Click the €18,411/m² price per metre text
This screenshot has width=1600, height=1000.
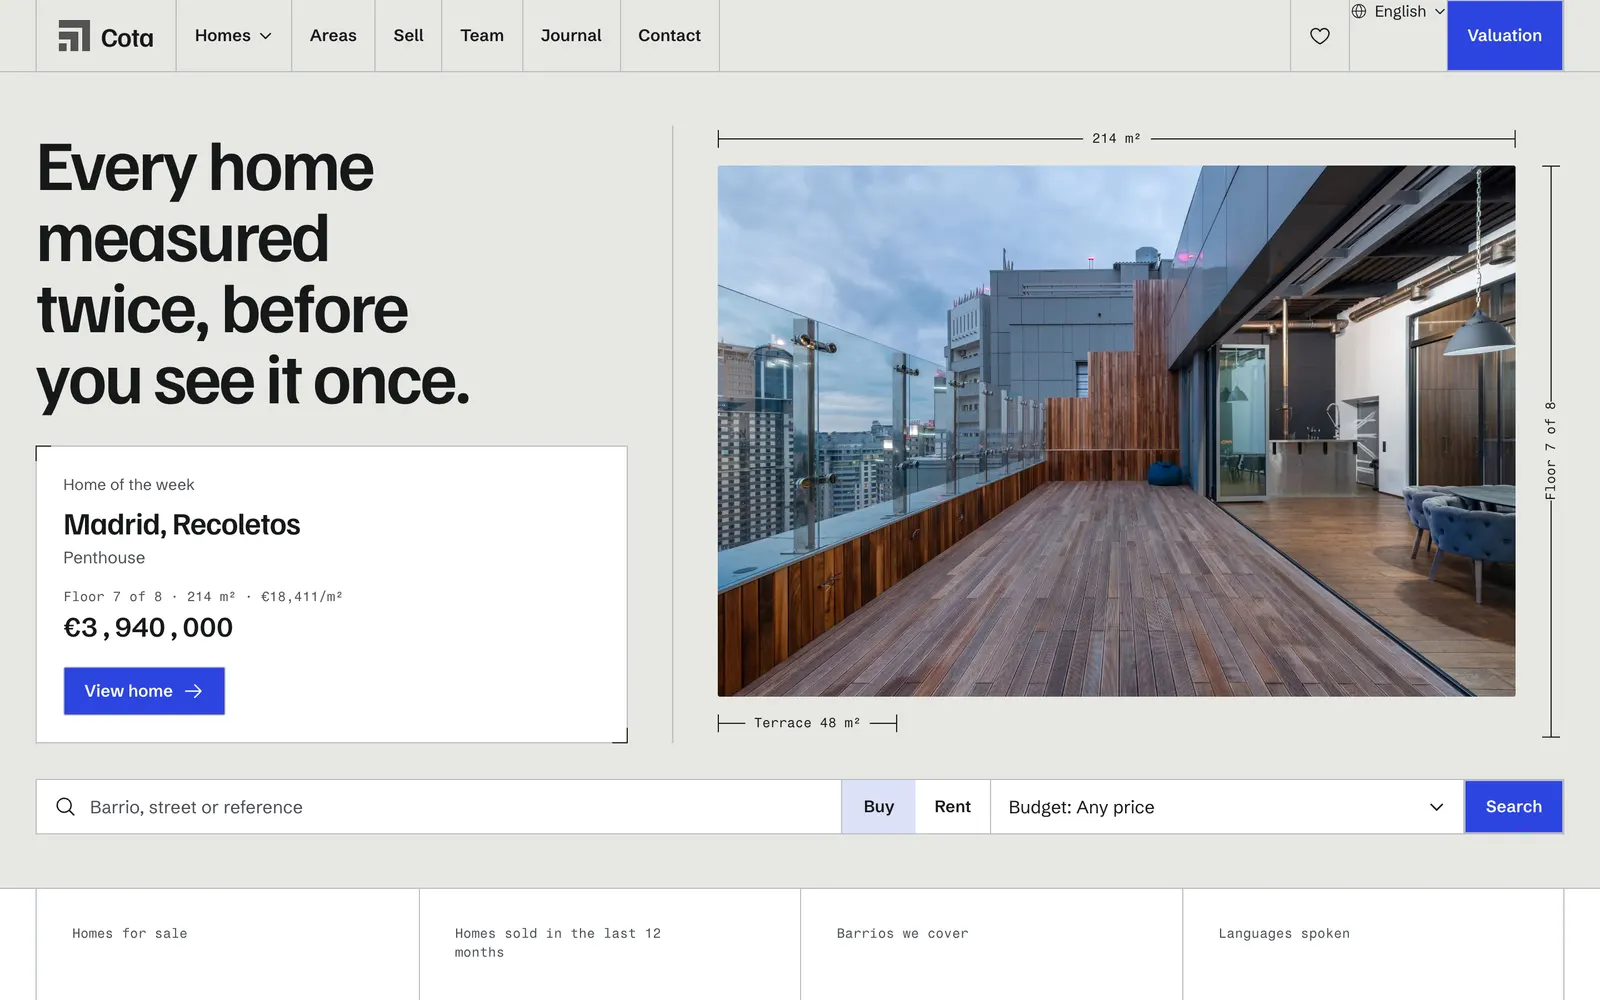click(302, 597)
